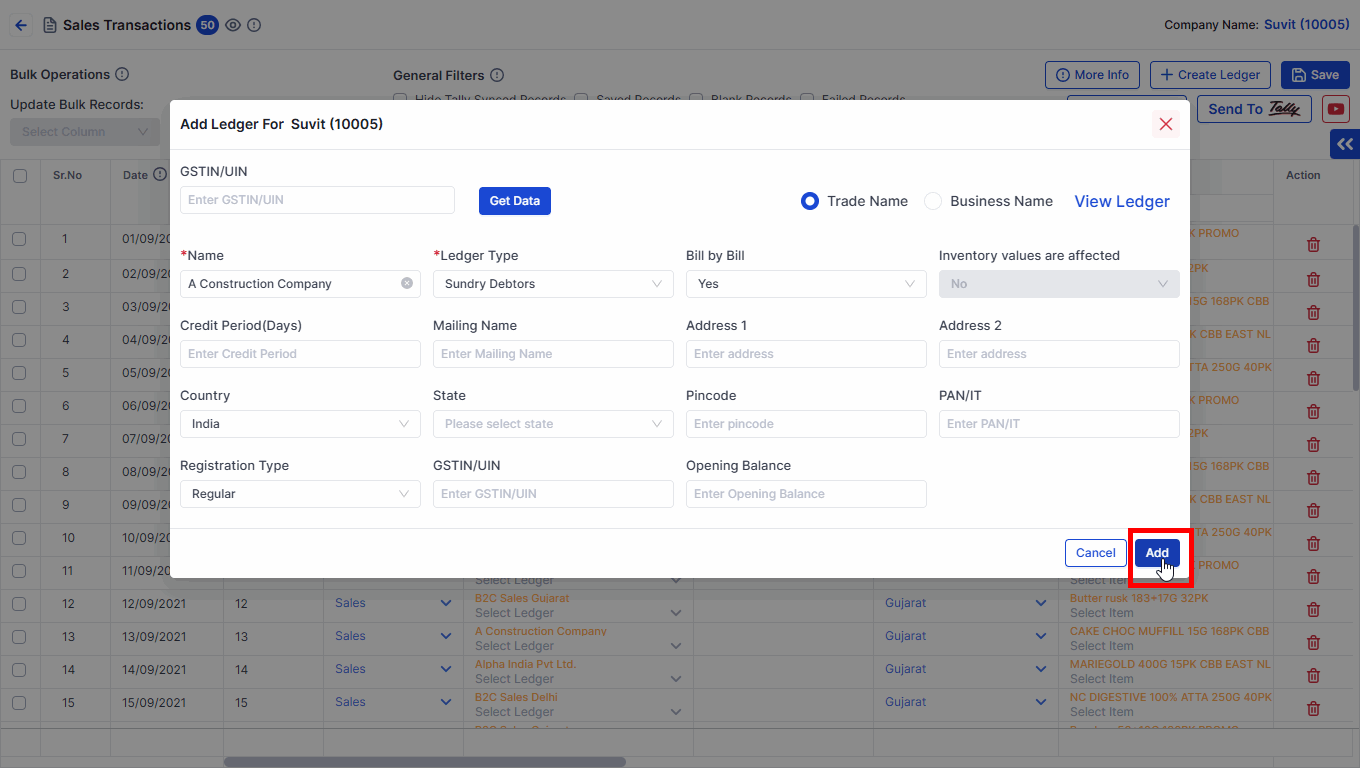This screenshot has width=1360, height=768.
Task: Click the General Filters info icon
Action: pyautogui.click(x=497, y=75)
